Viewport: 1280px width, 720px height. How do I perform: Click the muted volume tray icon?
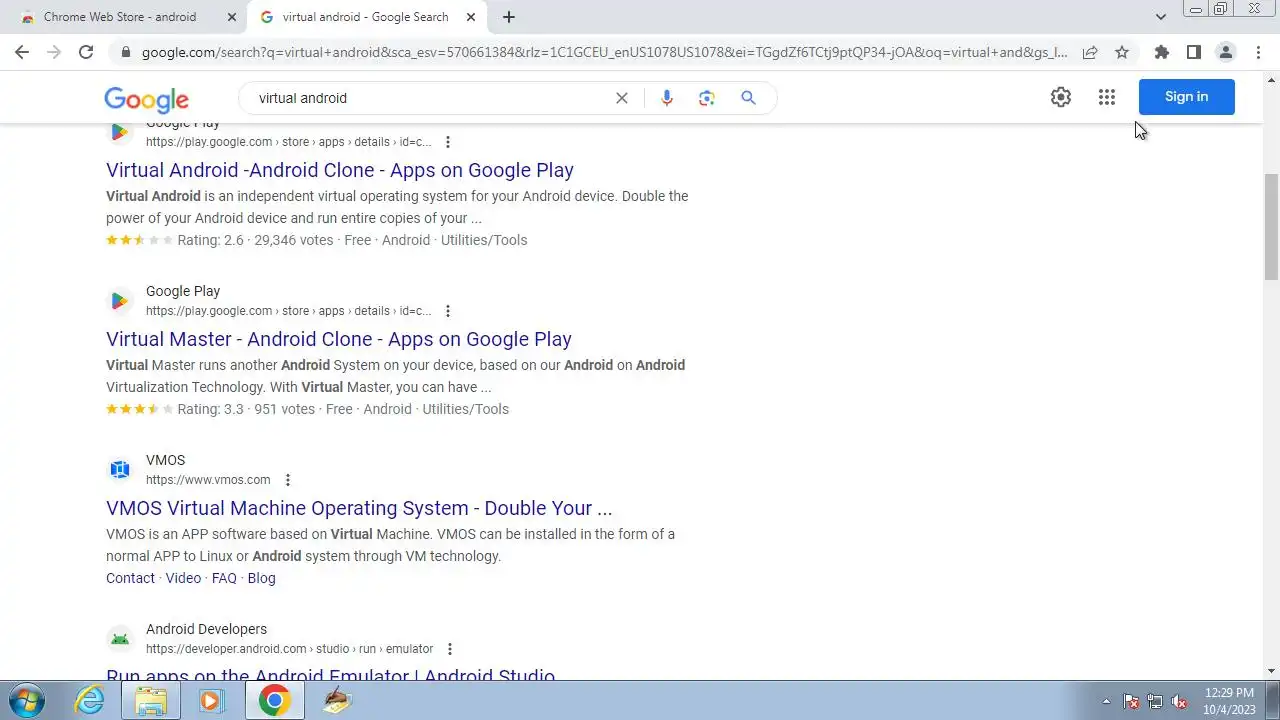[1179, 701]
